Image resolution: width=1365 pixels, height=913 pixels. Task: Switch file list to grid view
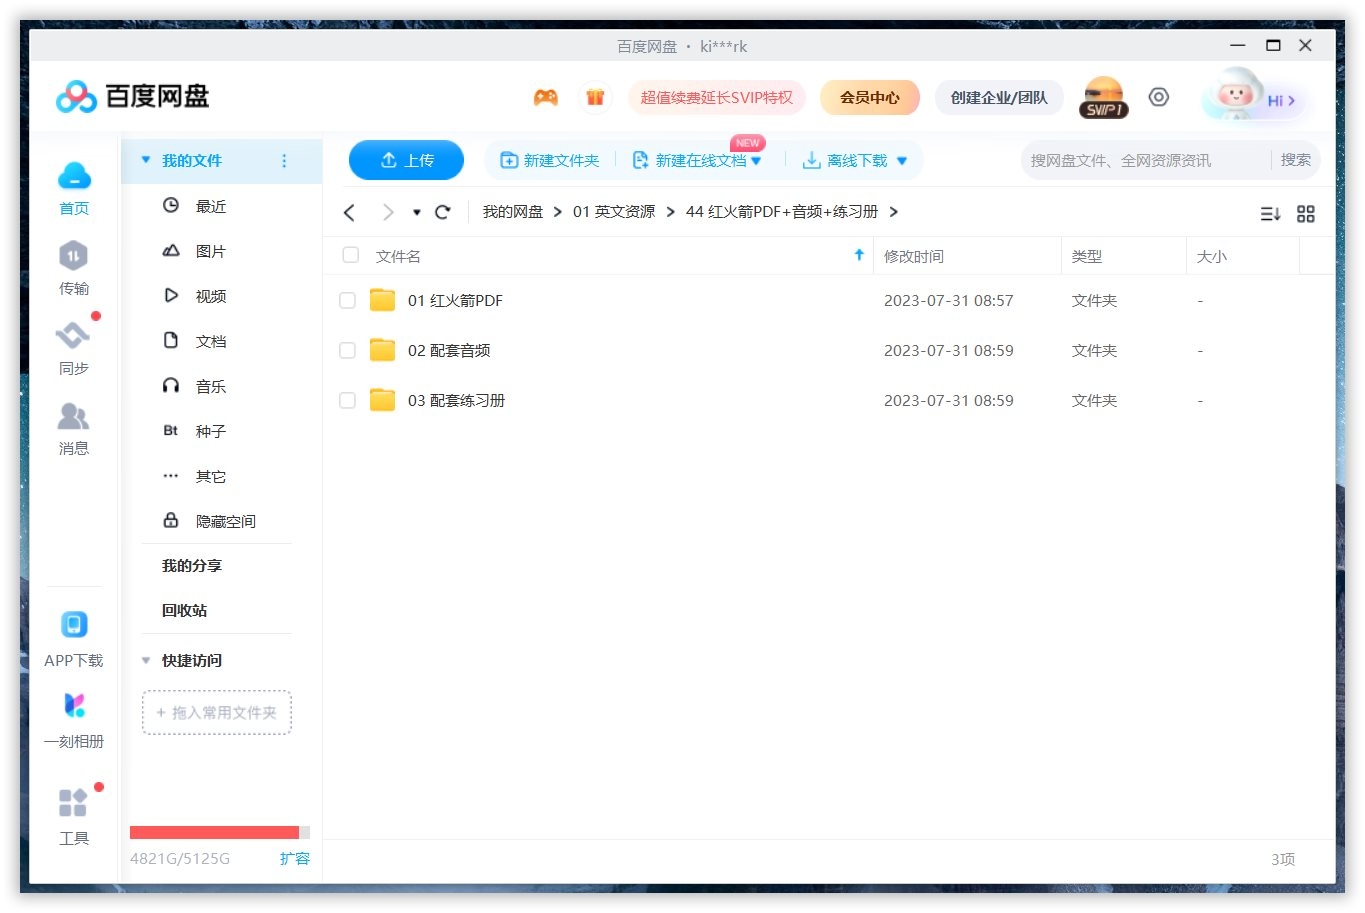tap(1306, 213)
